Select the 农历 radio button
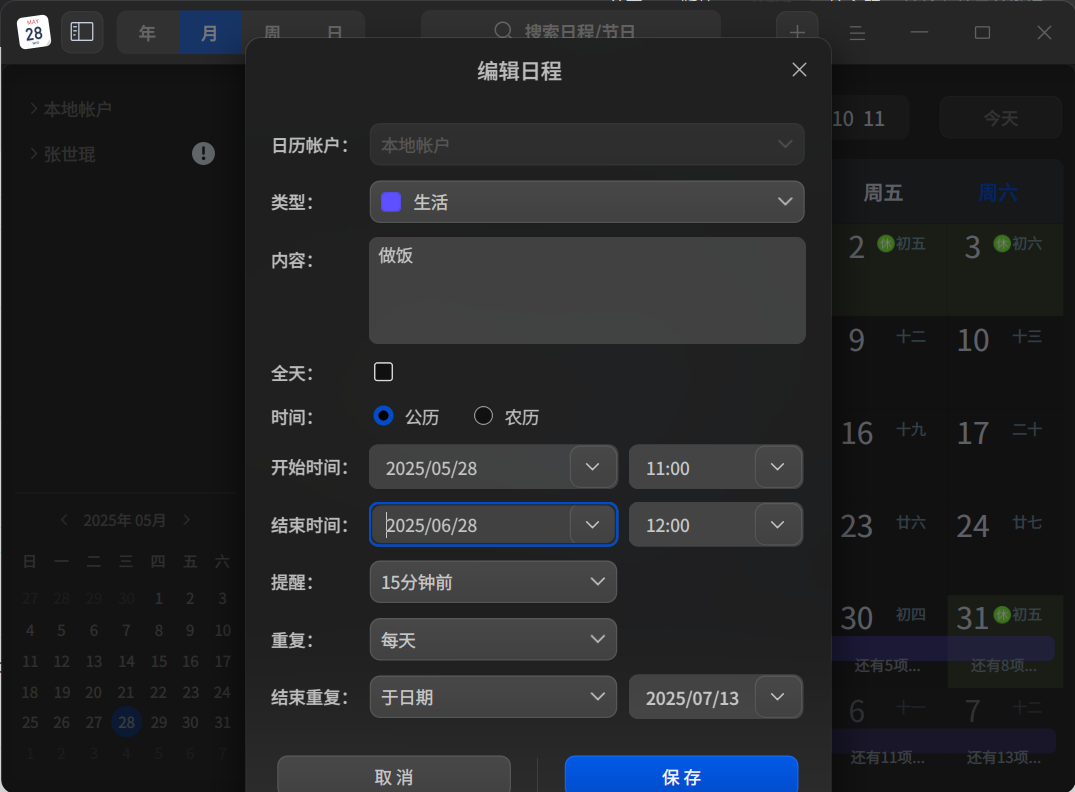This screenshot has height=792, width=1075. [483, 416]
